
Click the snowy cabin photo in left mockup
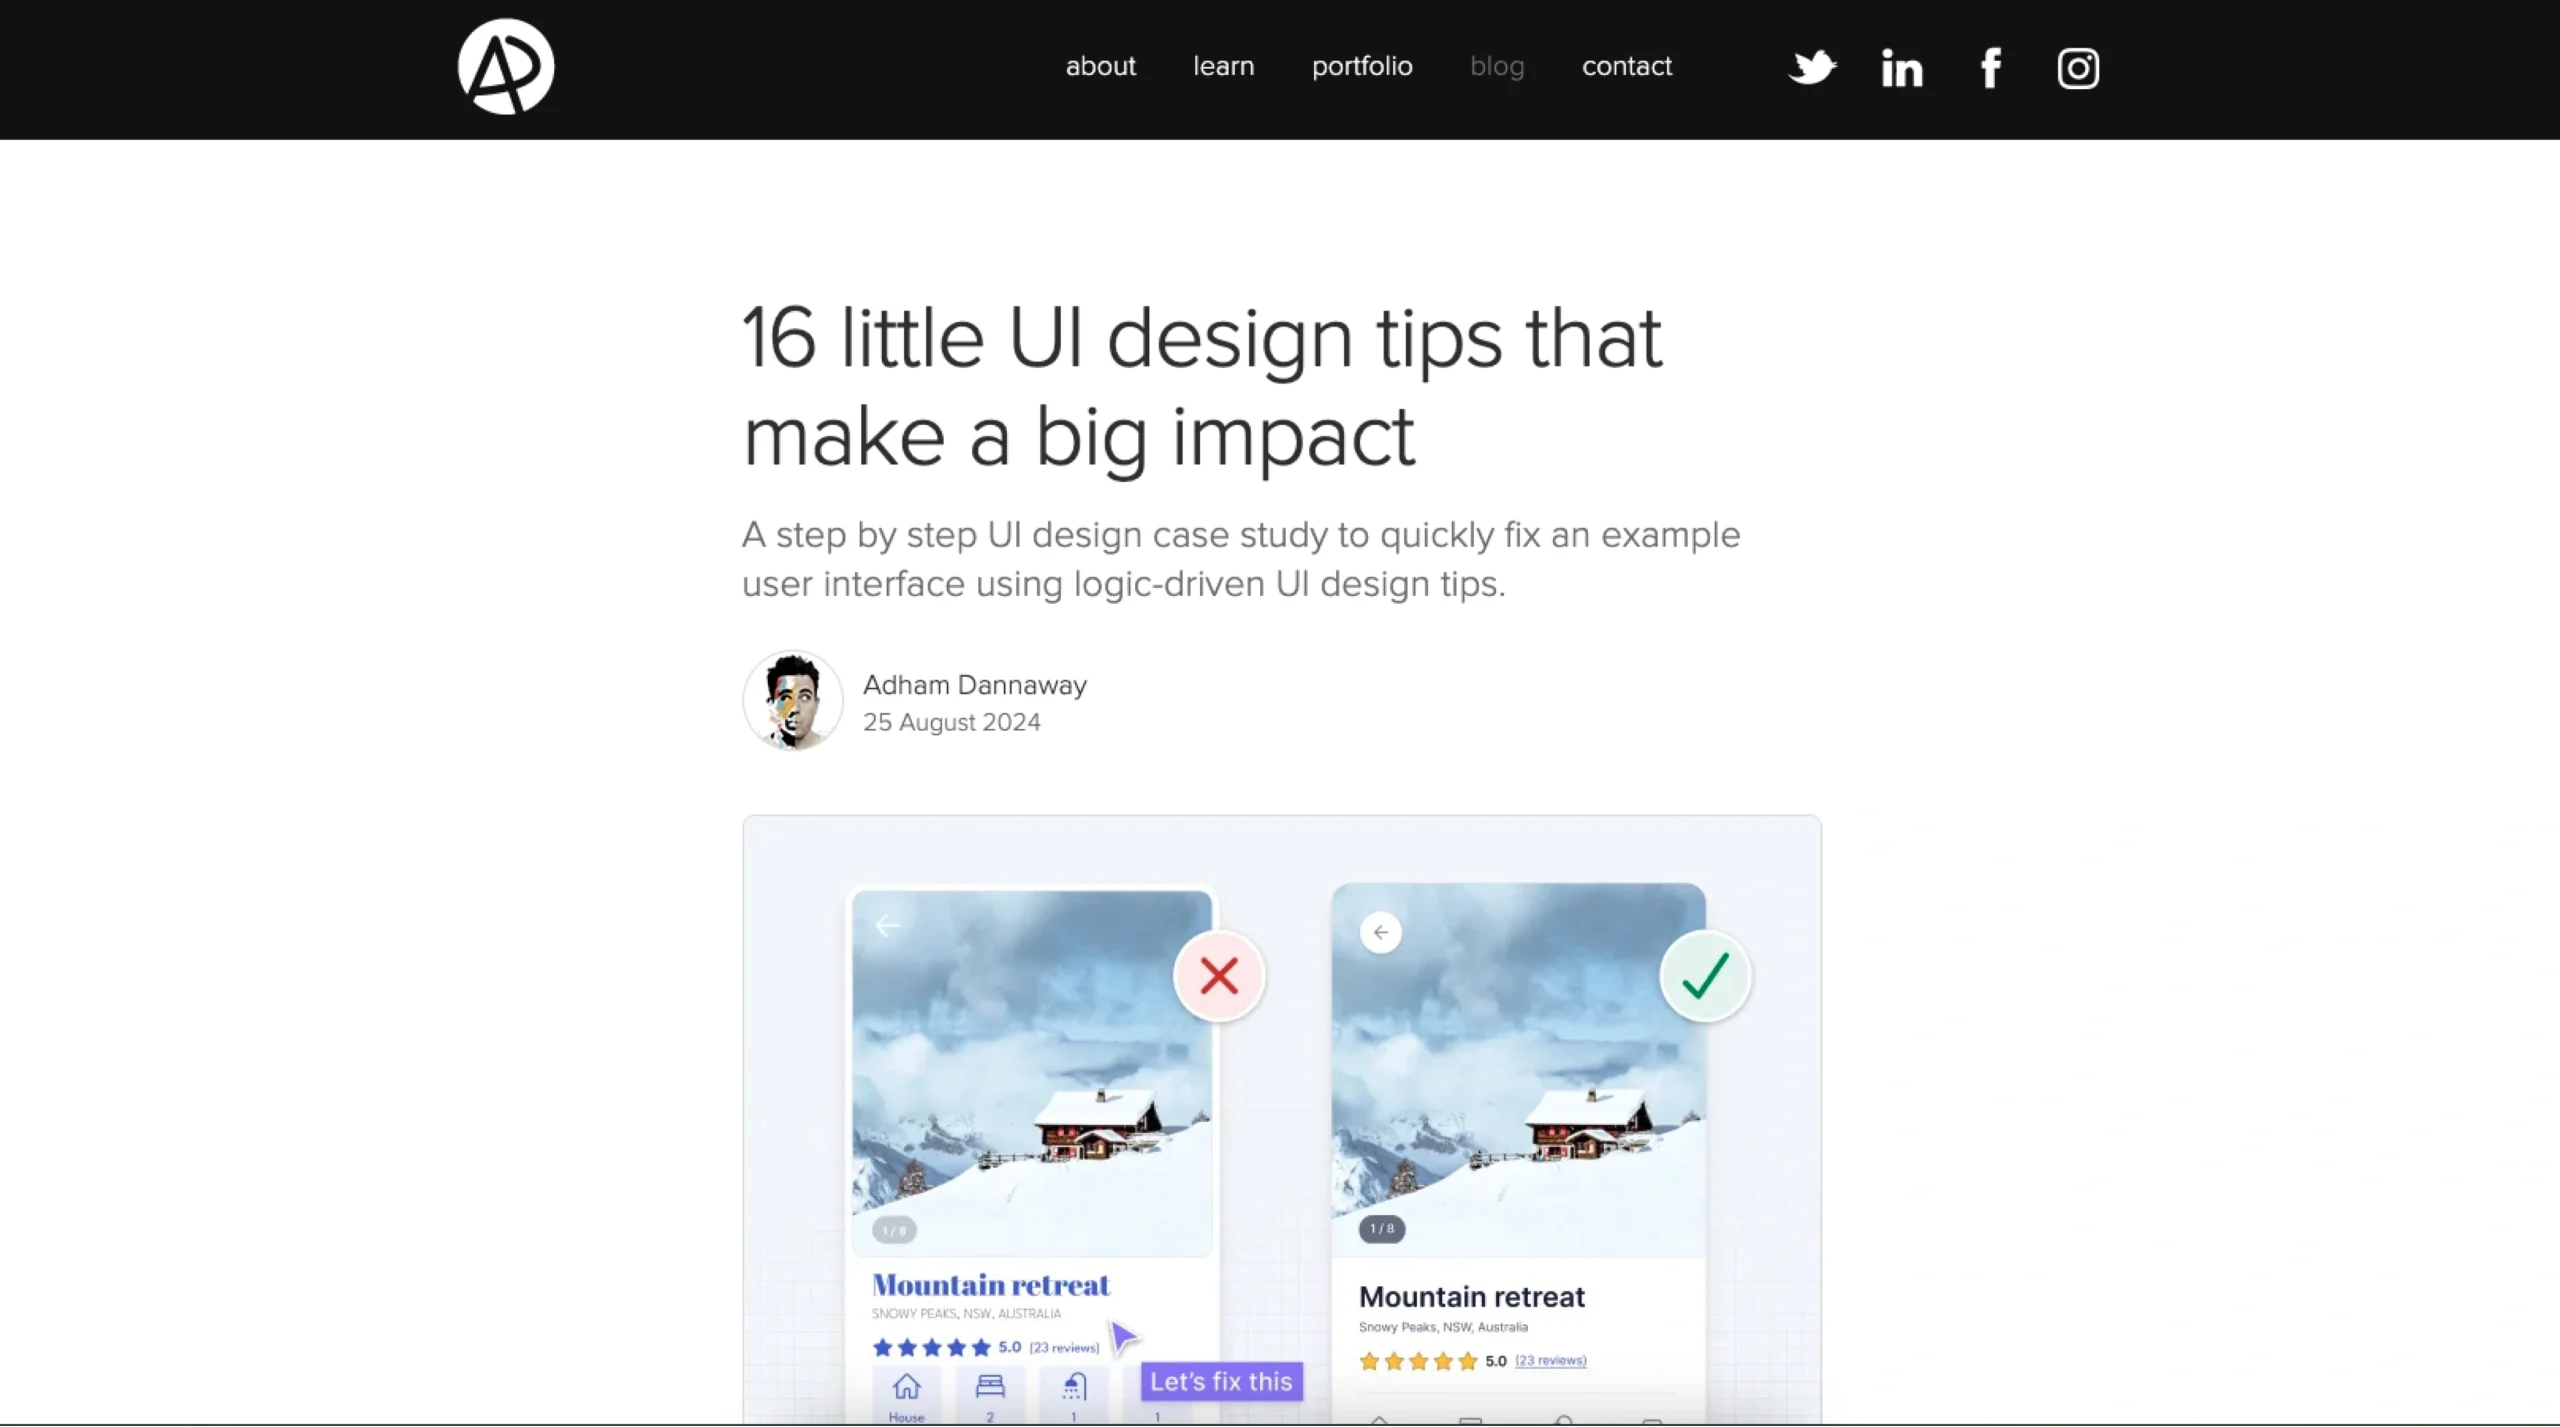1032,1073
